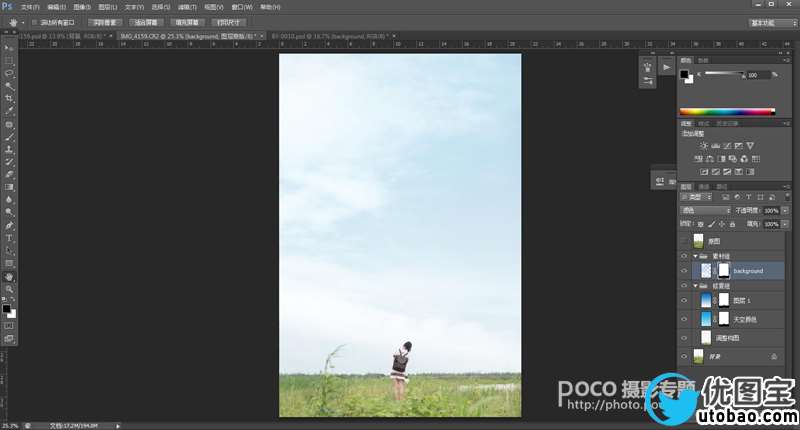Select the Crop tool
800x430 pixels.
[x=9, y=98]
